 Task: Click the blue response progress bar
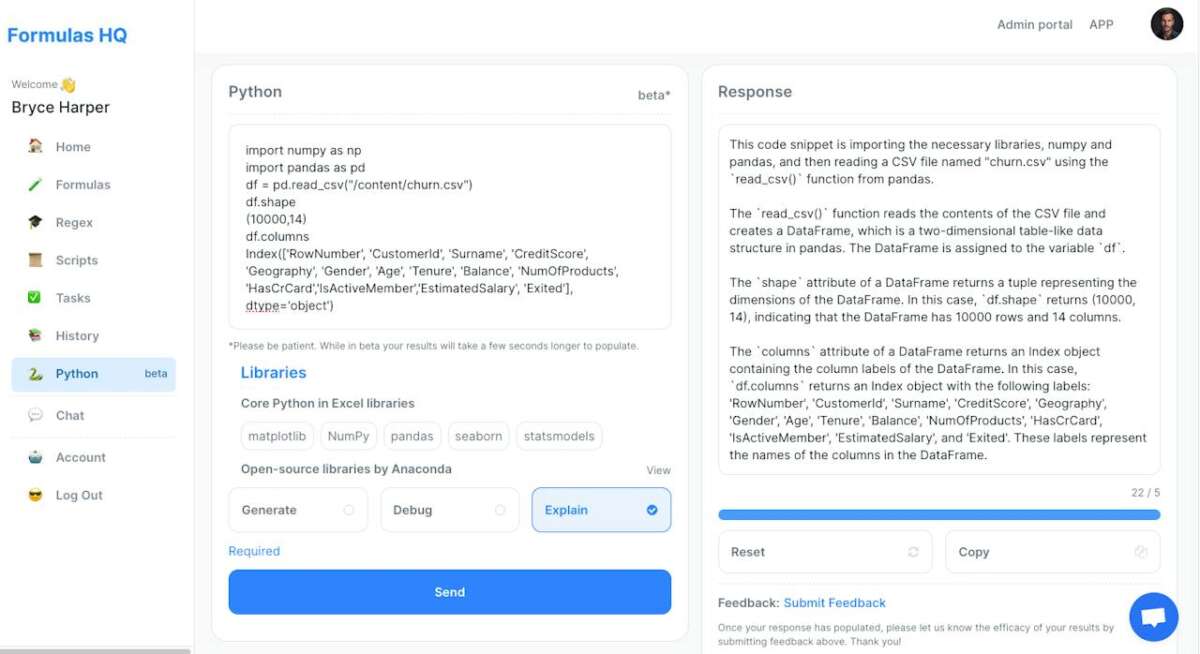[x=939, y=515]
